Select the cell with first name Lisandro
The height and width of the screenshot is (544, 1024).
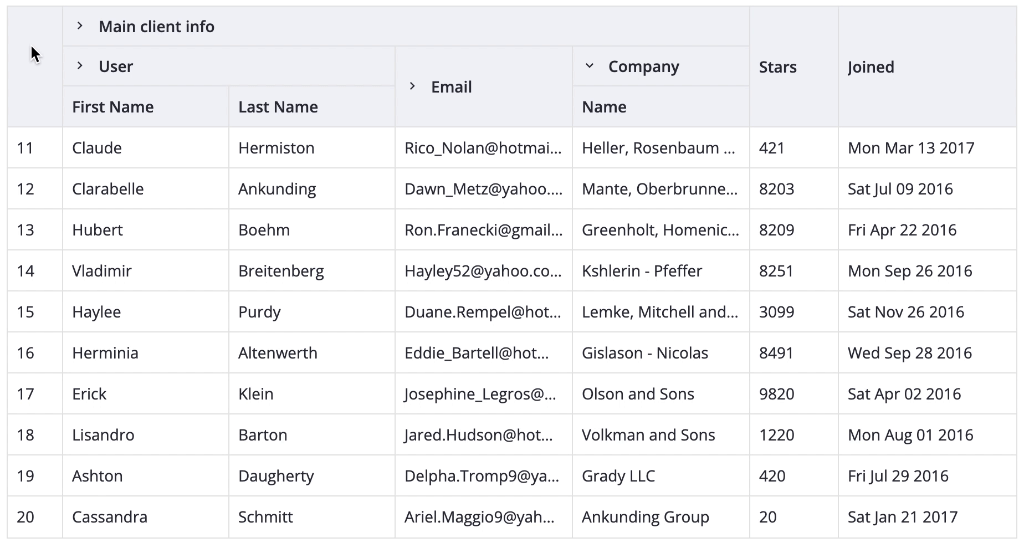pos(146,435)
